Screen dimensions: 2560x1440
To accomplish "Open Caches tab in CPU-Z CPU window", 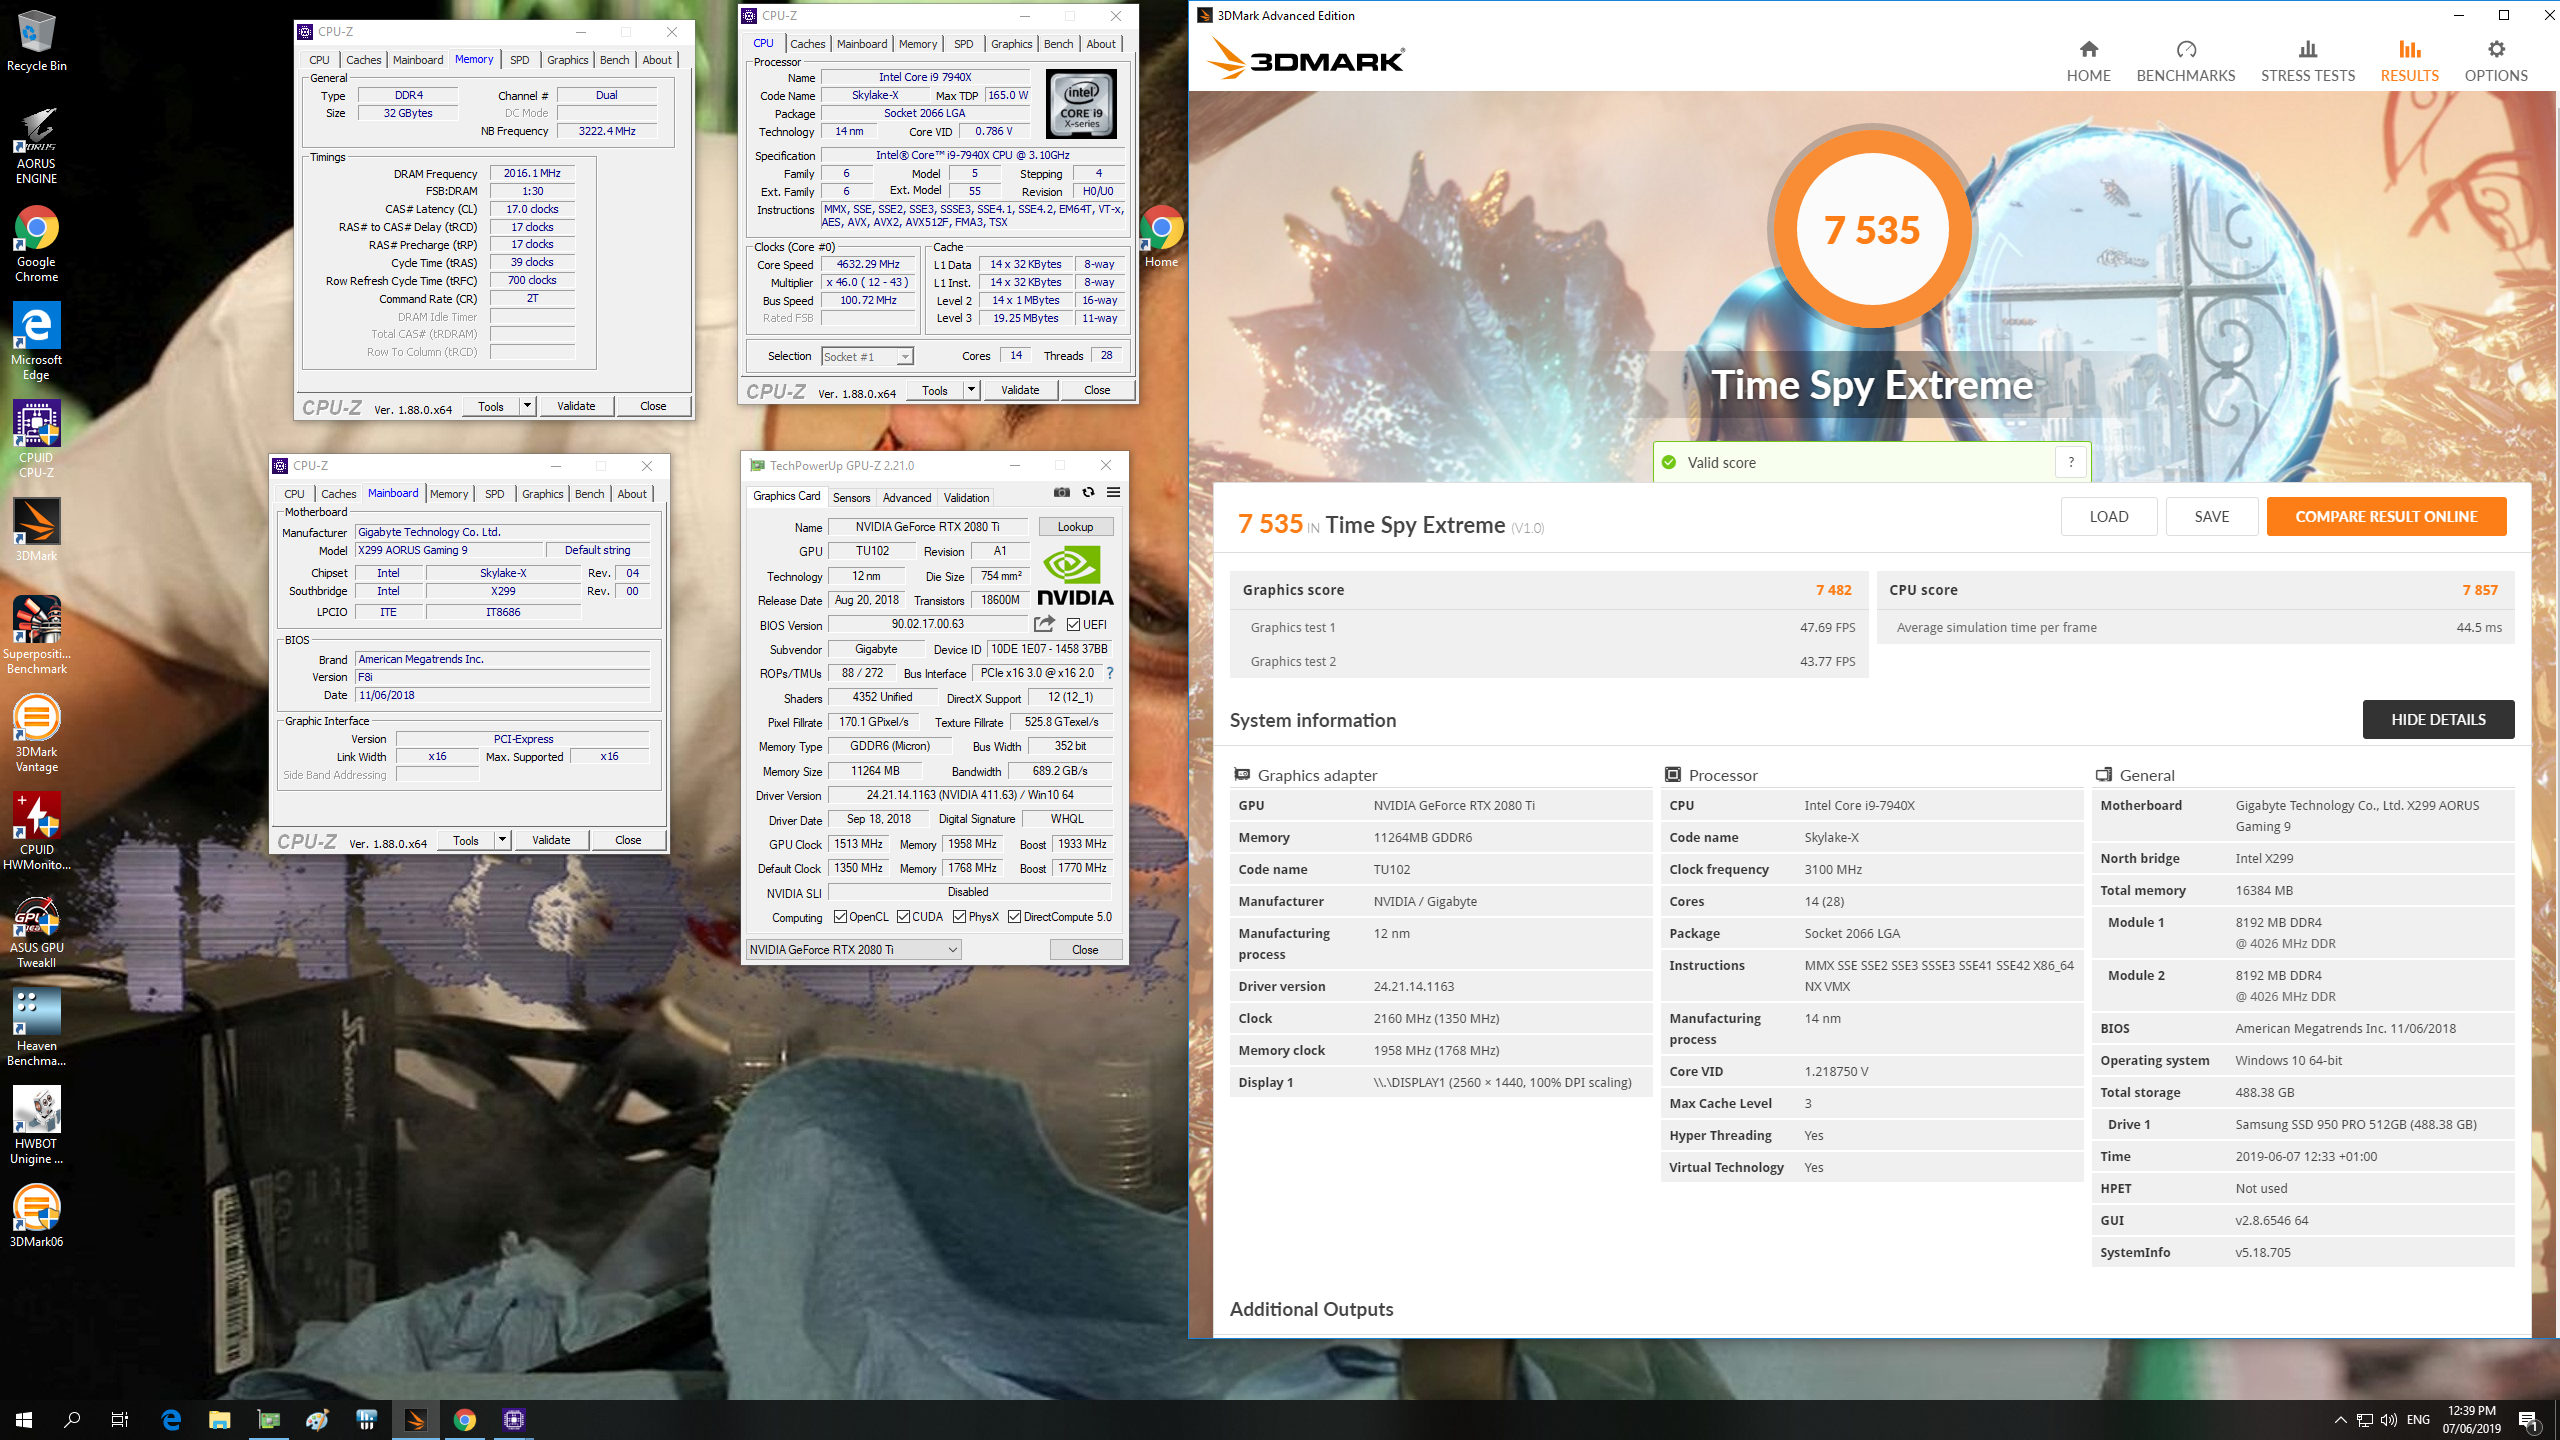I will tap(807, 44).
